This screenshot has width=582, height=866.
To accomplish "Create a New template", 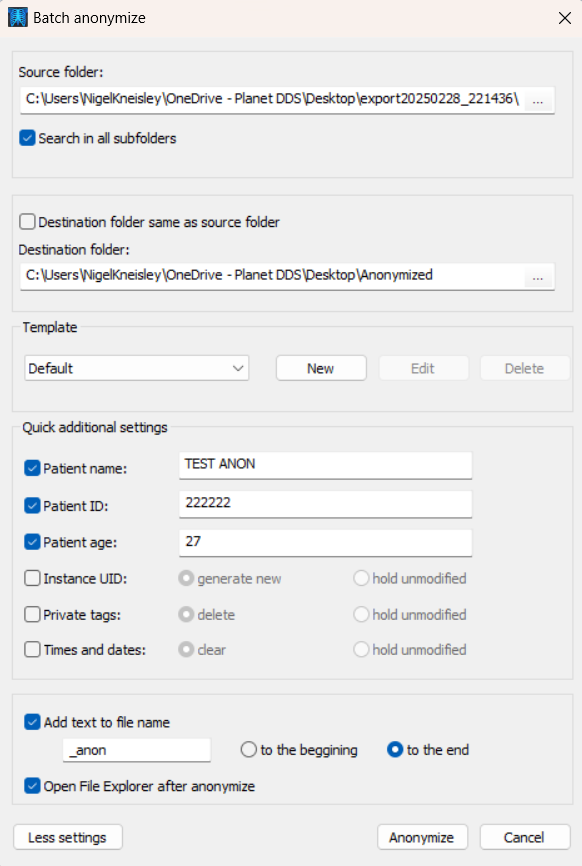I will click(x=321, y=368).
